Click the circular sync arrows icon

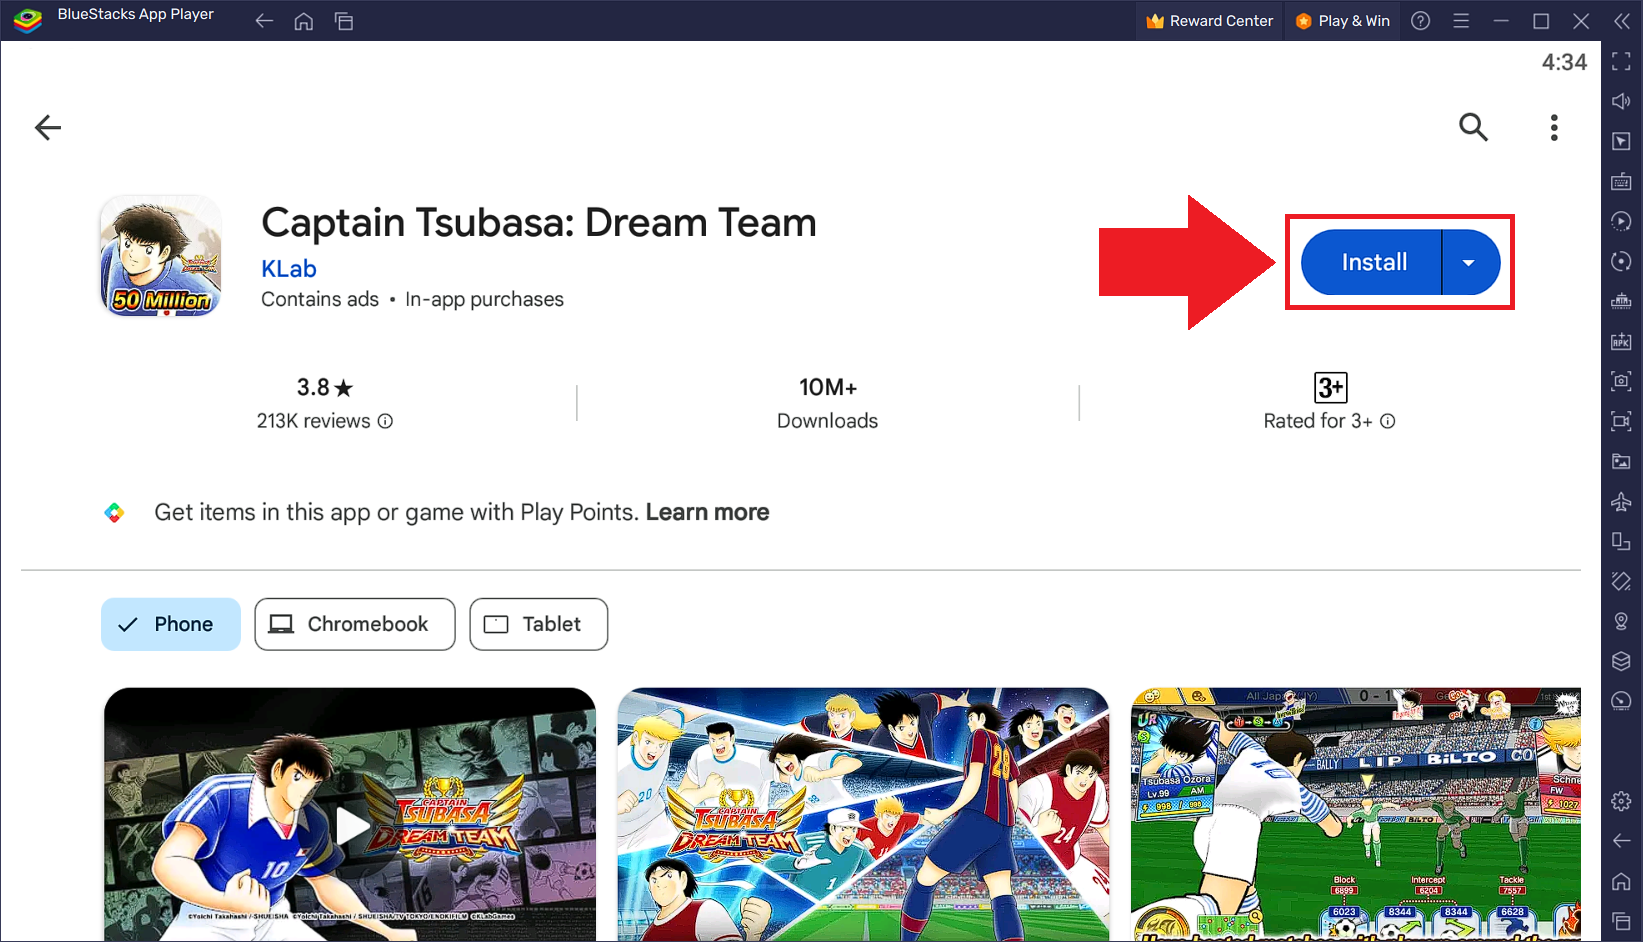(x=1622, y=262)
